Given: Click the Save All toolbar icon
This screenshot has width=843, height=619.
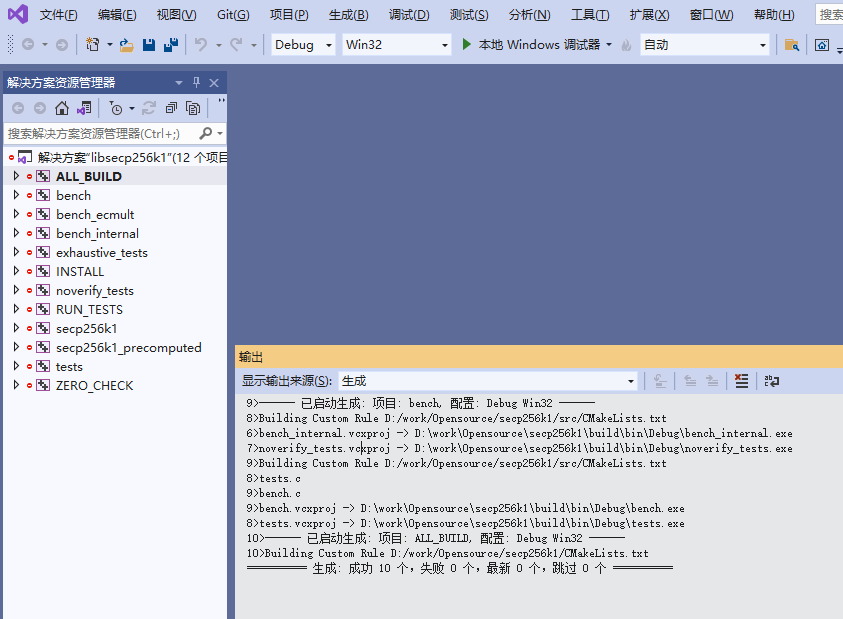Looking at the screenshot, I should 172,44.
